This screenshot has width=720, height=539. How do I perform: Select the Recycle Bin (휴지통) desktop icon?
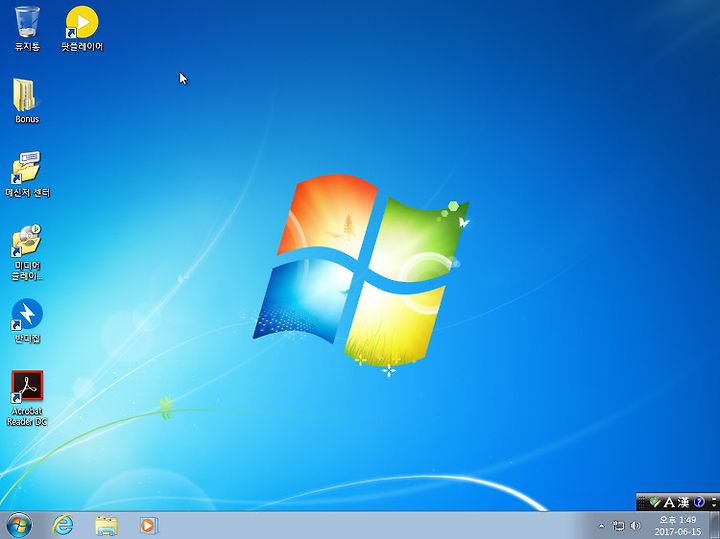coord(27,28)
